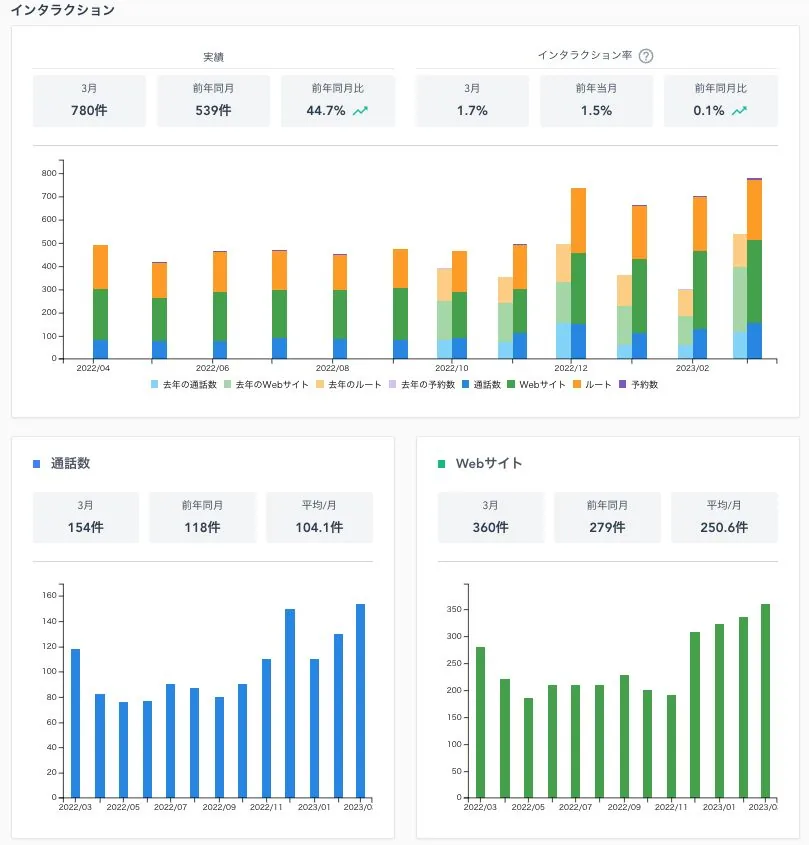Select the 前年同月 539件 summary card

coord(213,101)
